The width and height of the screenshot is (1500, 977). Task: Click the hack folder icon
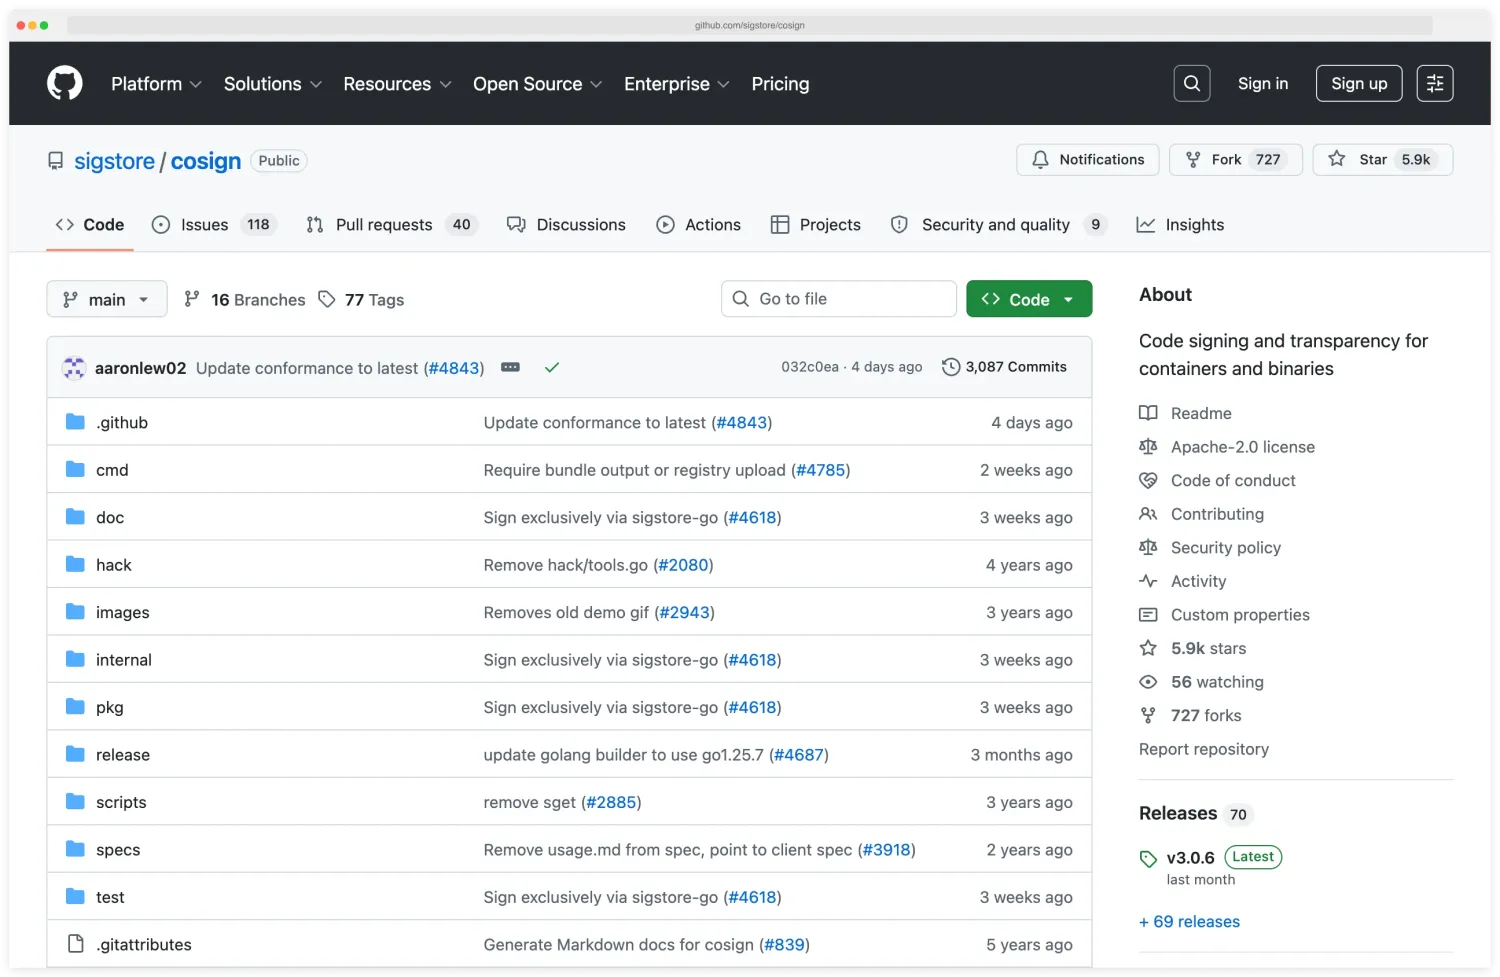(x=75, y=564)
